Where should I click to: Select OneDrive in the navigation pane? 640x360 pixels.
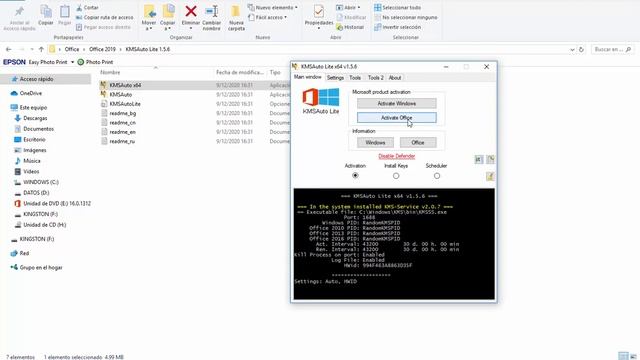tap(31, 93)
